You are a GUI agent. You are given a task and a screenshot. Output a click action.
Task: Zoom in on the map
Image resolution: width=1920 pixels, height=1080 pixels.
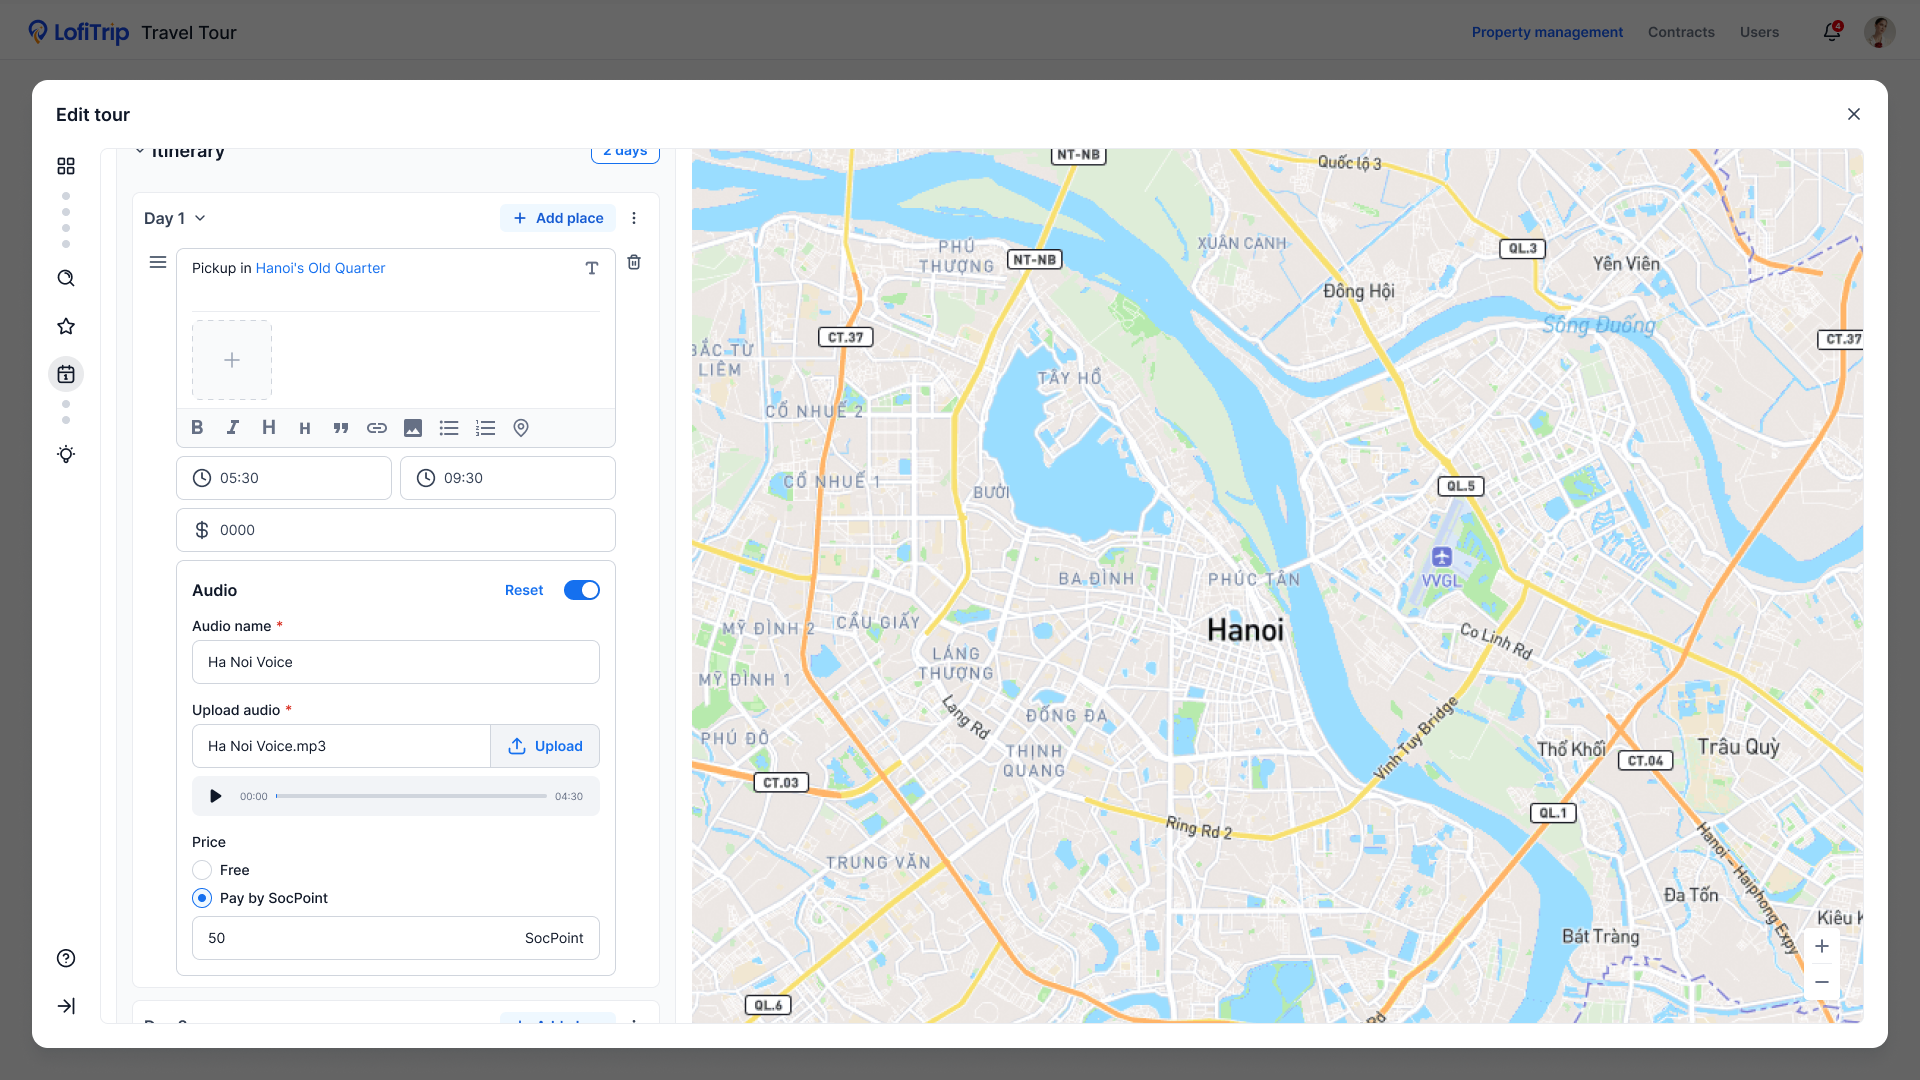(x=1822, y=946)
